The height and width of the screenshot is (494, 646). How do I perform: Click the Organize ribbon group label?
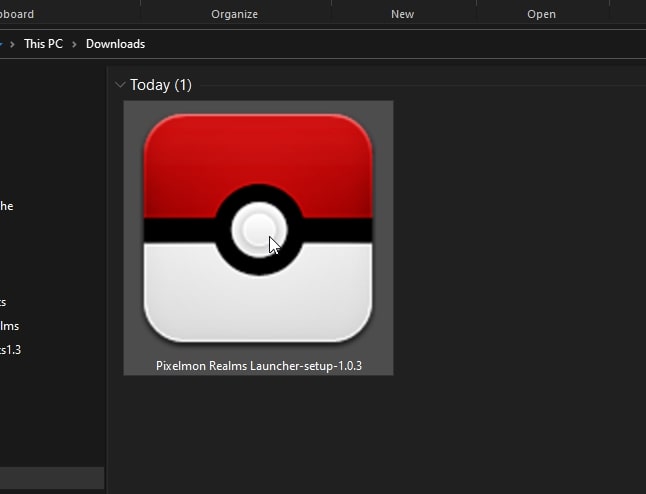235,14
